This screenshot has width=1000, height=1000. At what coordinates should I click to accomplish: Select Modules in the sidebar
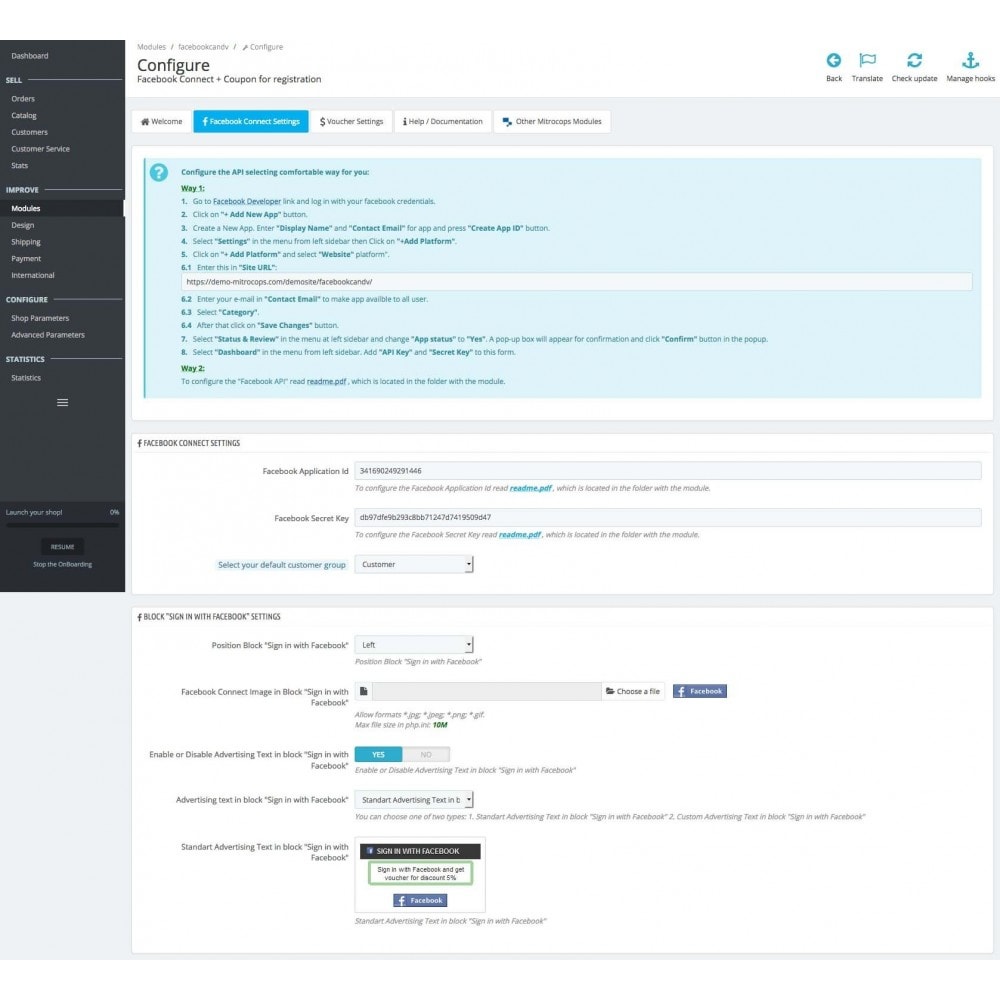(26, 209)
